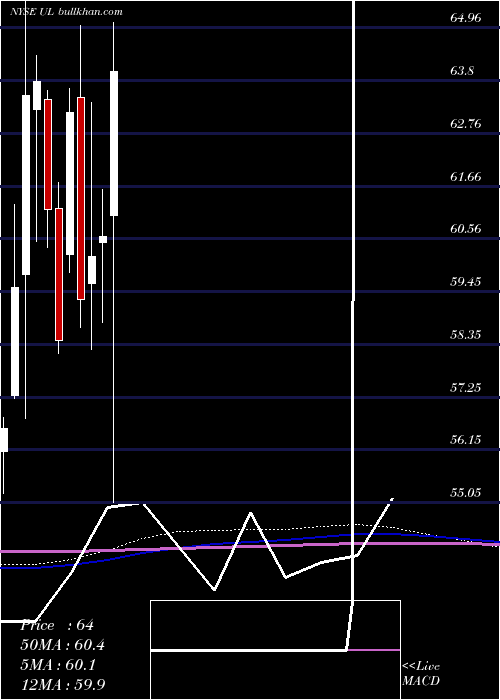
Task: Click the 60.56 price axis label
Action: 466,229
